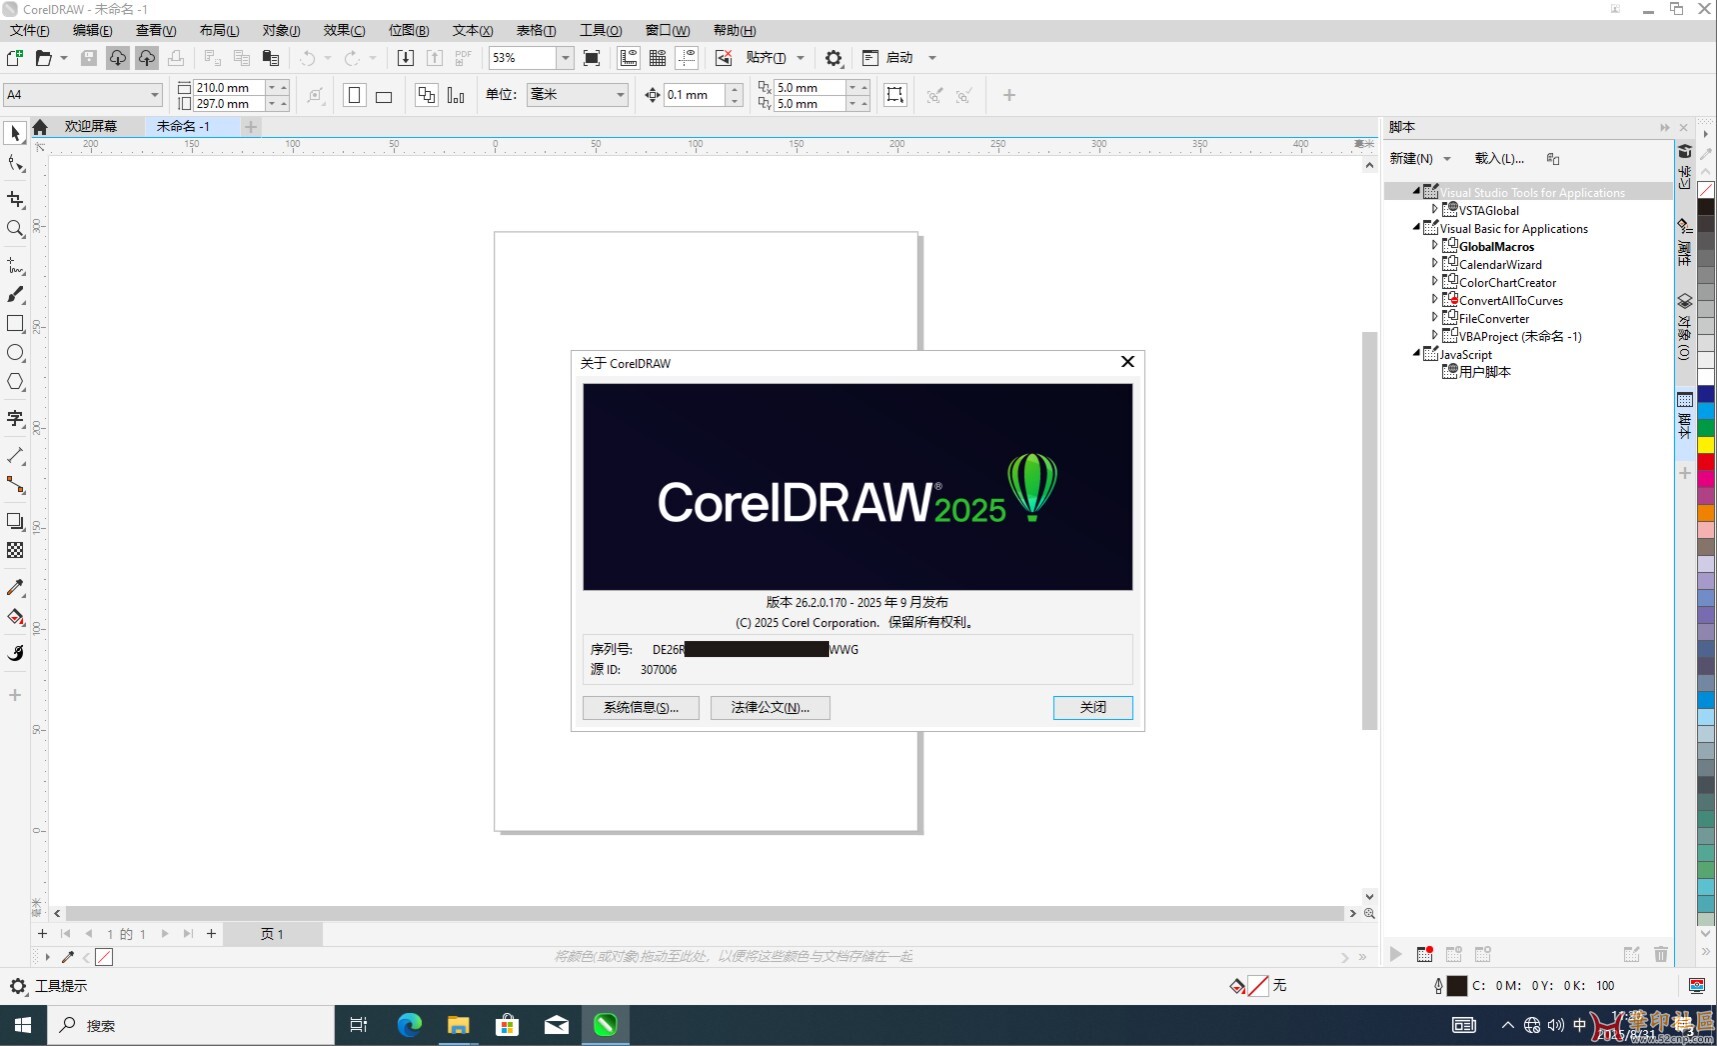Click the Print icon
The height and width of the screenshot is (1046, 1717).
click(176, 58)
